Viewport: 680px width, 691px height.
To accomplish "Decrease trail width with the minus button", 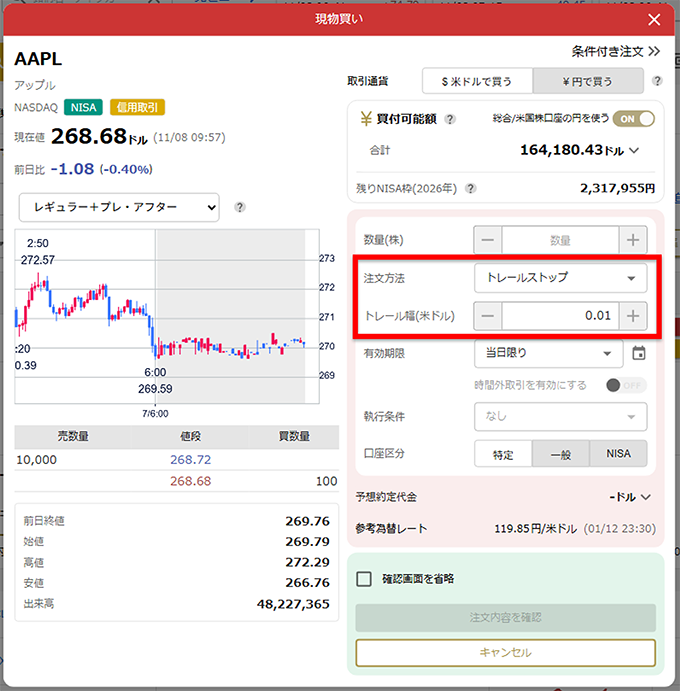I will click(x=487, y=316).
